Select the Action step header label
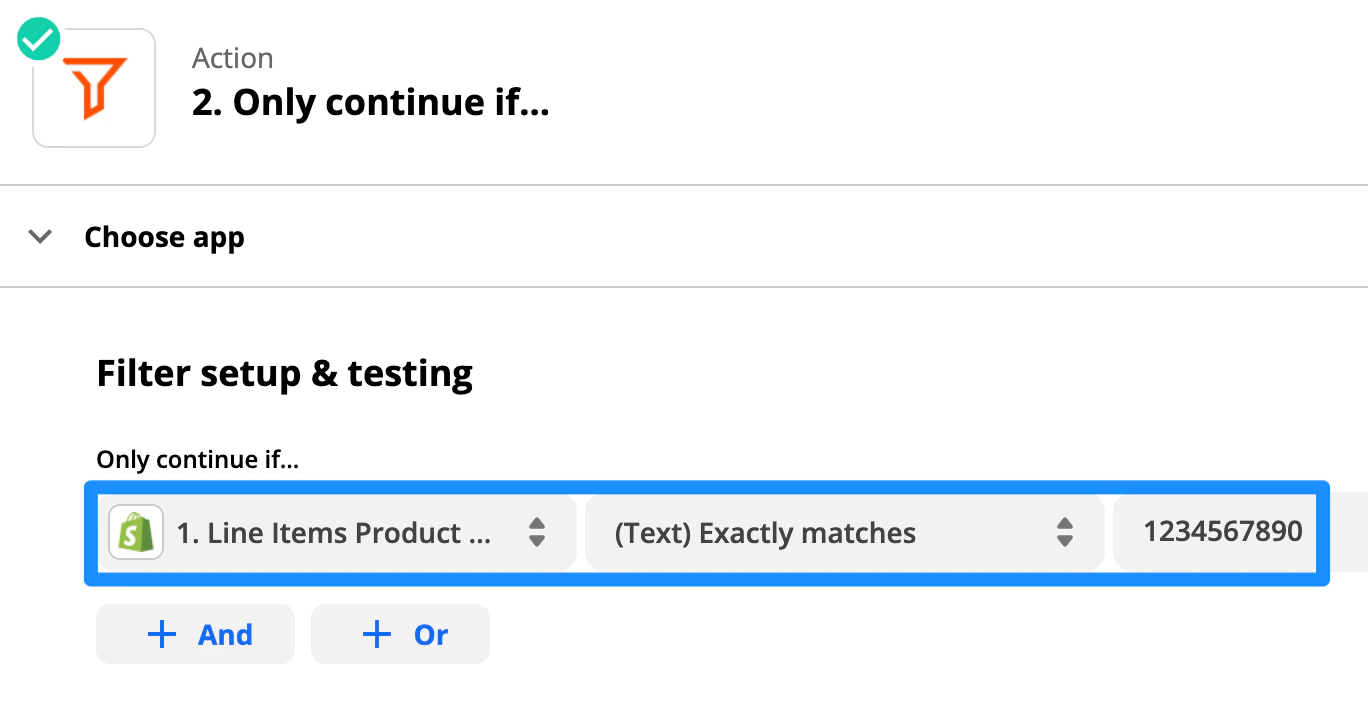Viewport: 1368px width, 708px height. [x=232, y=57]
